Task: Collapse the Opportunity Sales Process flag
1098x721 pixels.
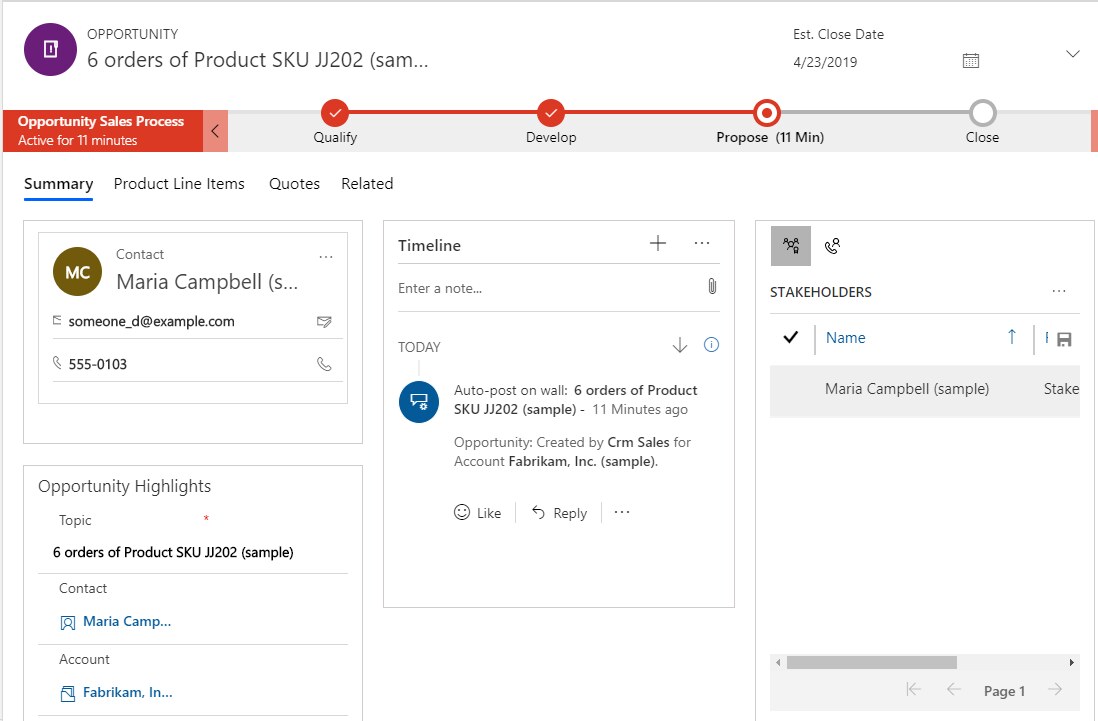Action: pyautogui.click(x=215, y=130)
